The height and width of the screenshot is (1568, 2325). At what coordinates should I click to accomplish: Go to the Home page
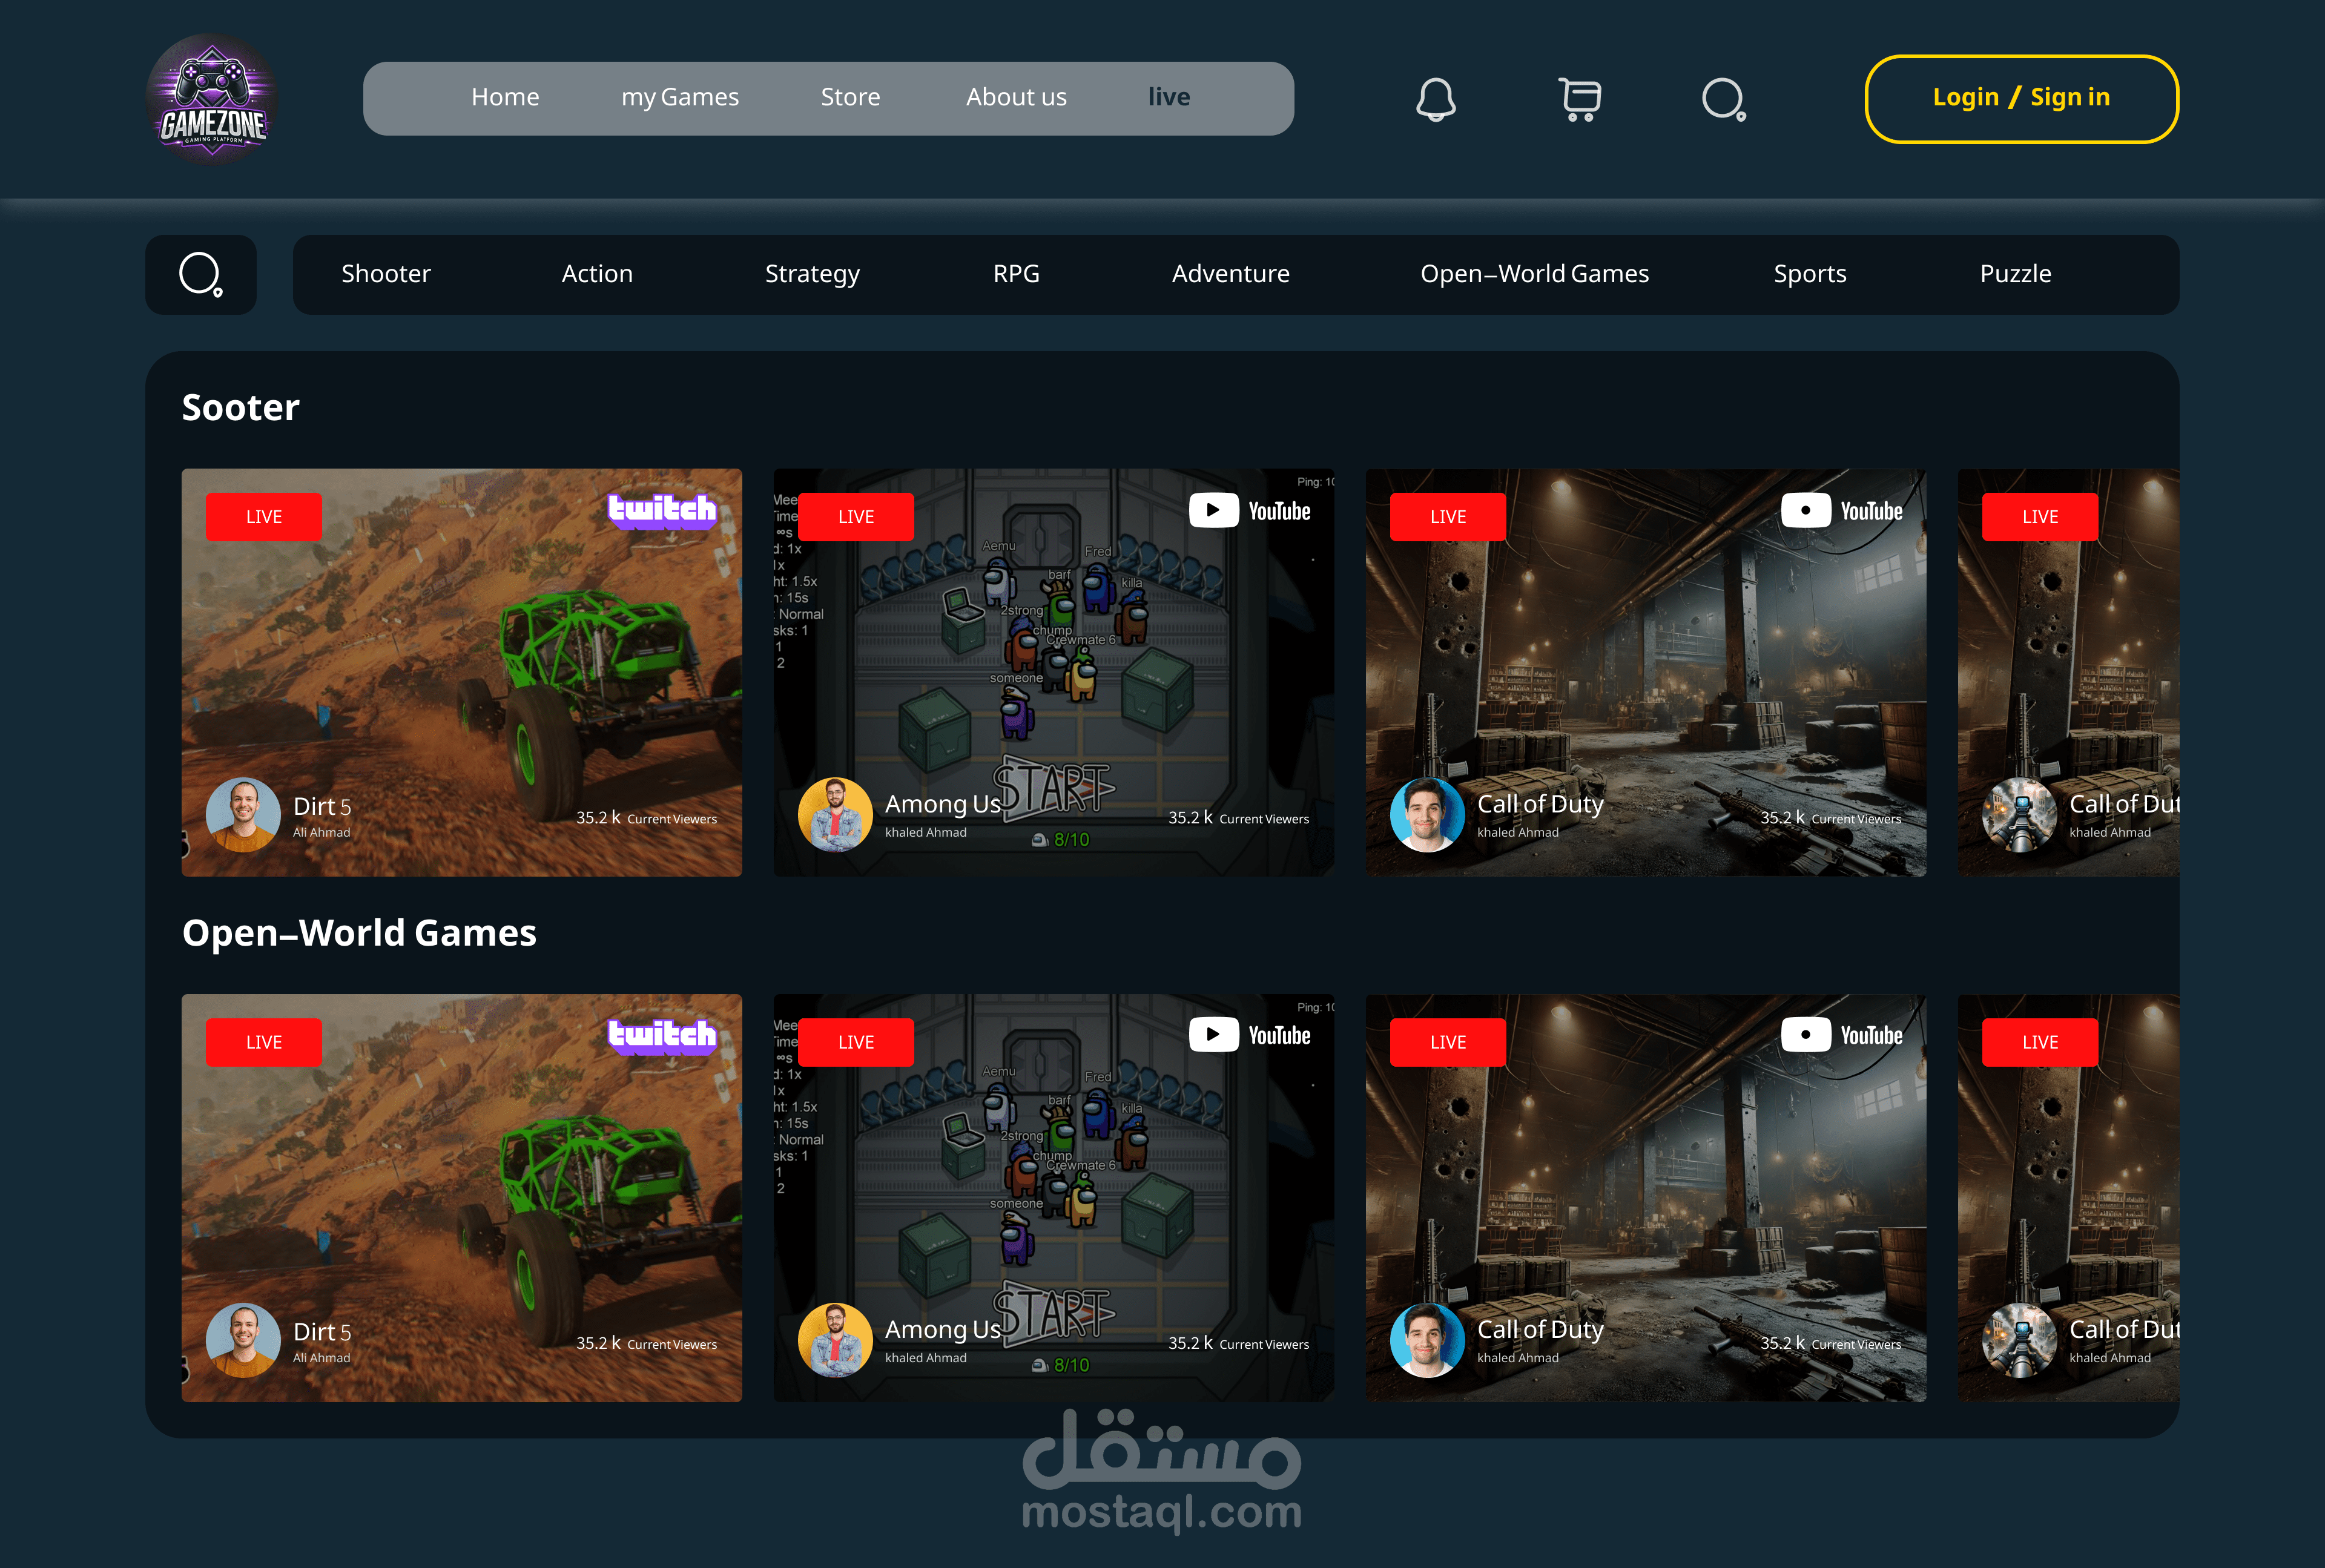tap(505, 97)
